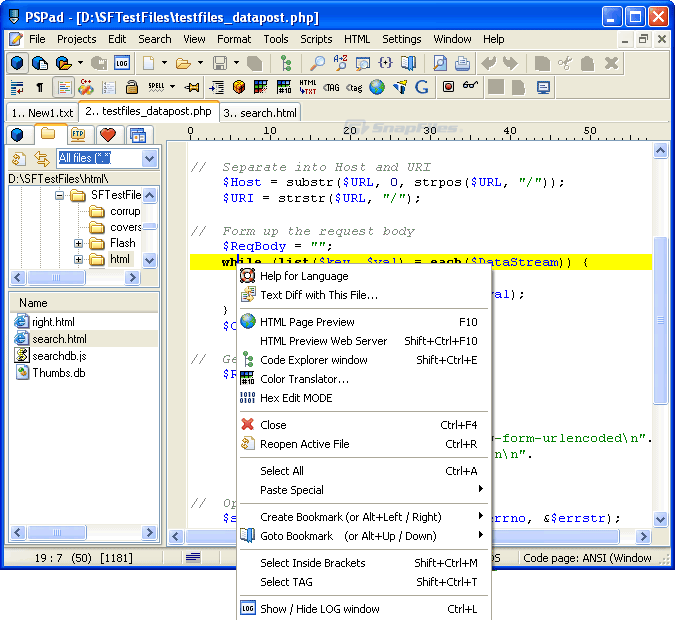
Task: Click the #10 color translator toolbar icon
Action: tap(284, 87)
